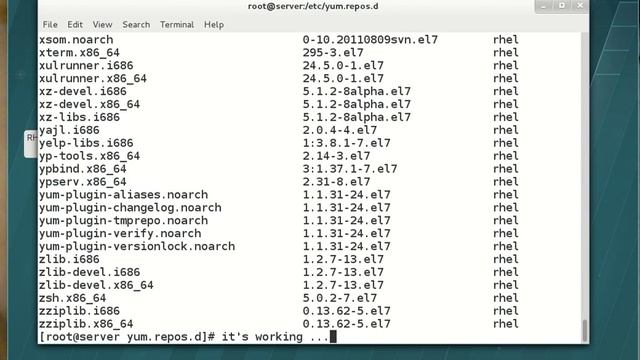This screenshot has width=640, height=360.
Task: Click version 0.13.62-5.el7 of zziplib.x86_64
Action: (347, 324)
